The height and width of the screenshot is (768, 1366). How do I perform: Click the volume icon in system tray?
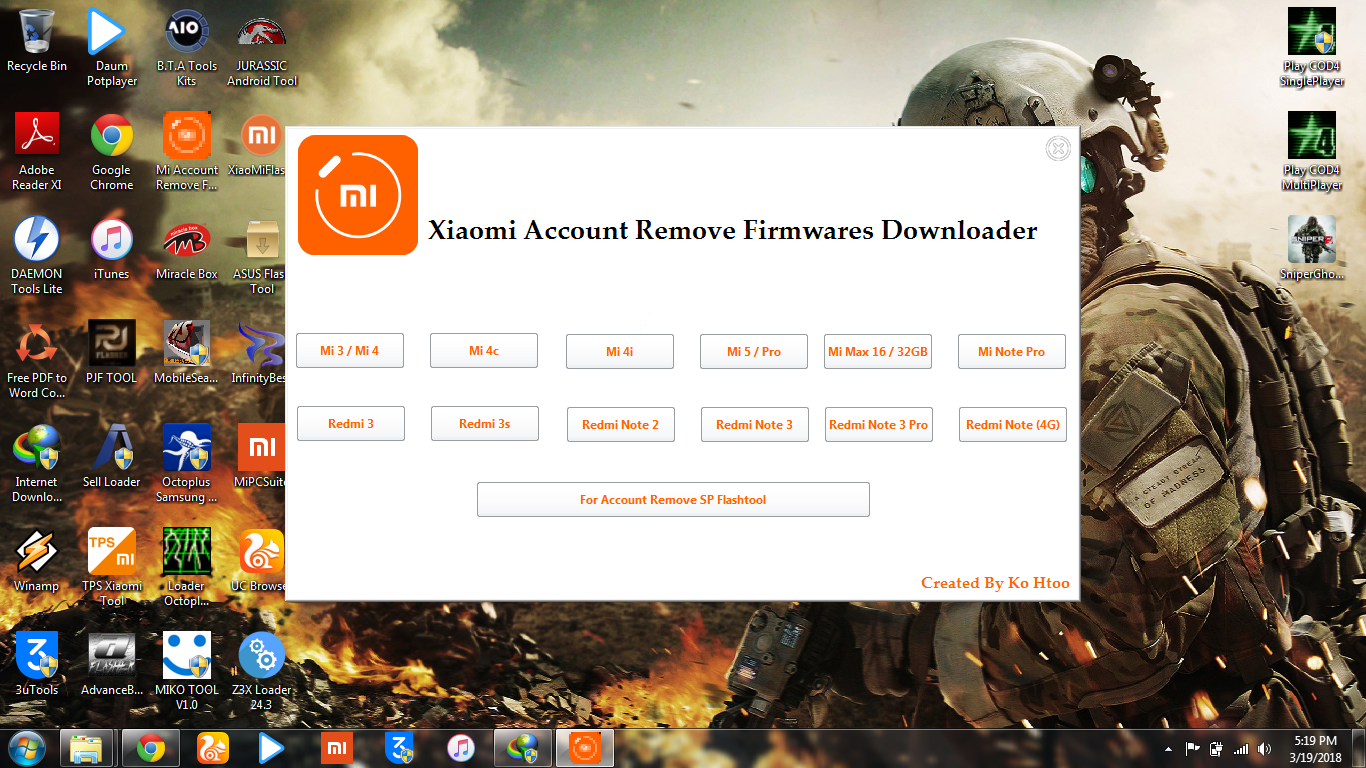tap(1266, 748)
